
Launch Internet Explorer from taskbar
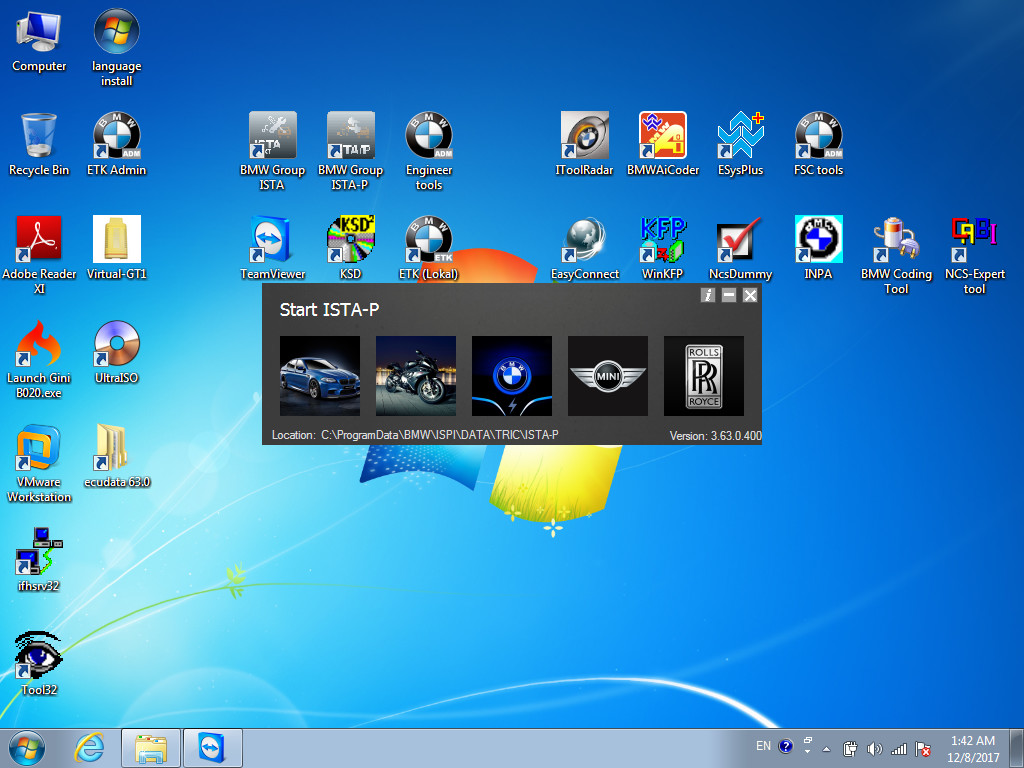click(89, 748)
